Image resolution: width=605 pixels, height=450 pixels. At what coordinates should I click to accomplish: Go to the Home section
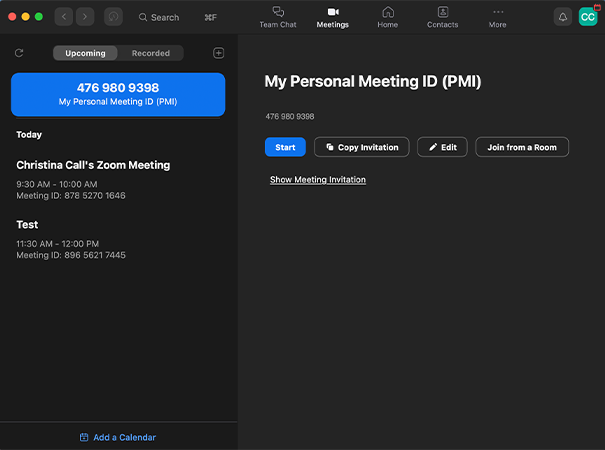coord(387,17)
